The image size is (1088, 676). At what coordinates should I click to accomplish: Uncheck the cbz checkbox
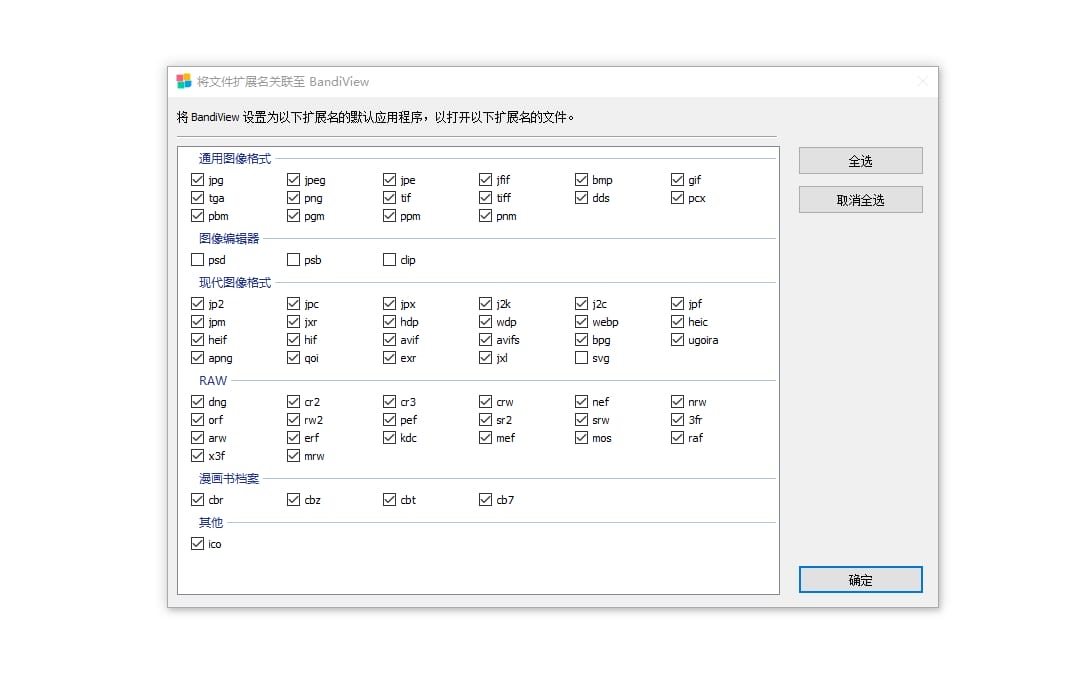[x=294, y=499]
